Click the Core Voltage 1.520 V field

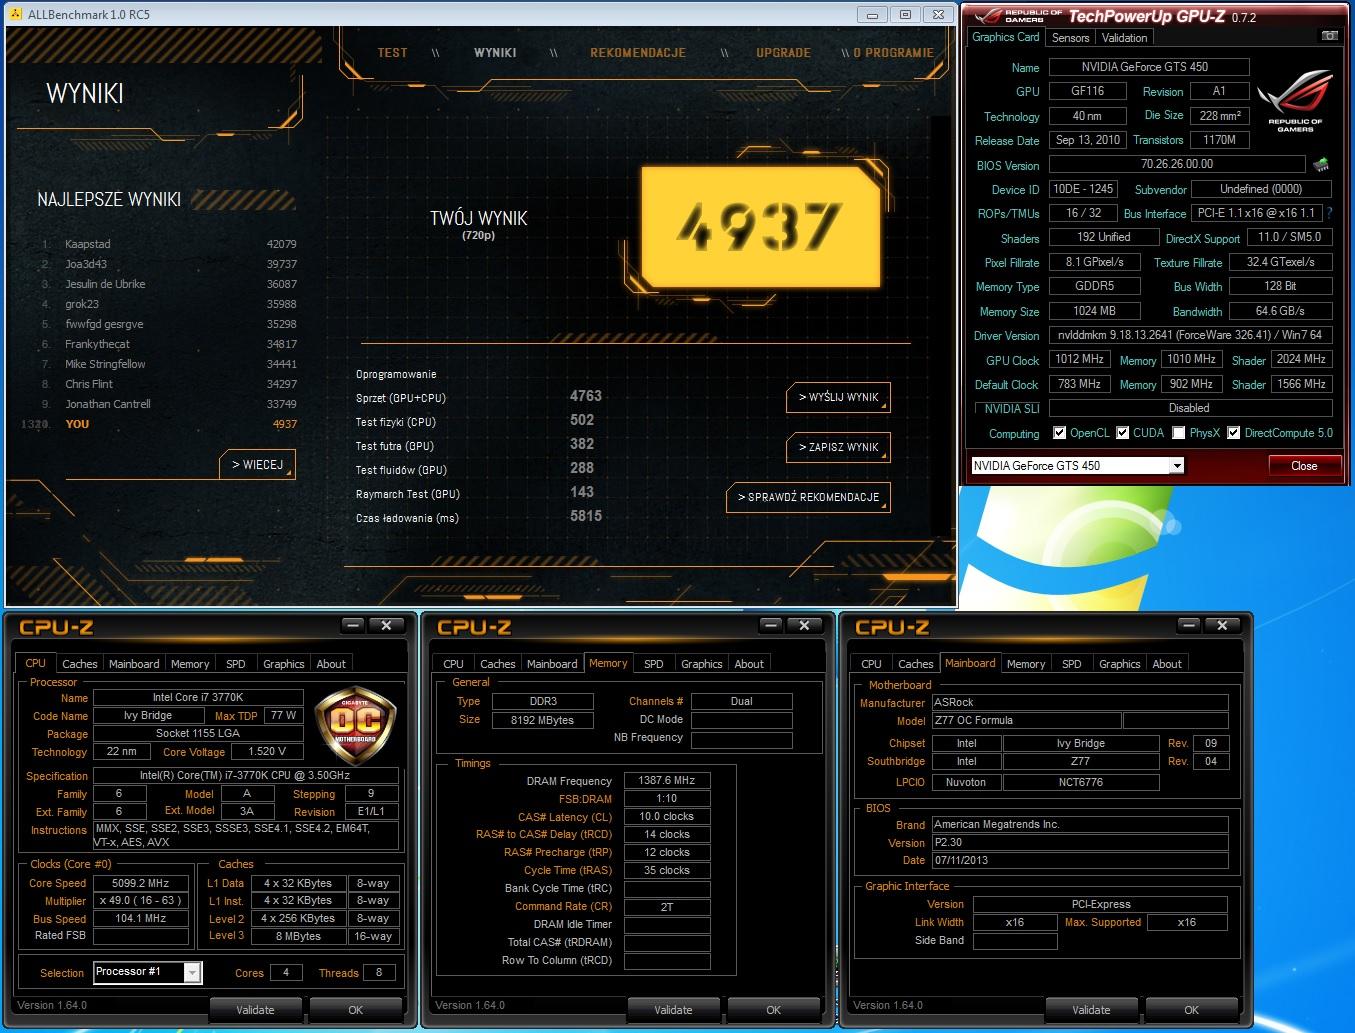(267, 751)
